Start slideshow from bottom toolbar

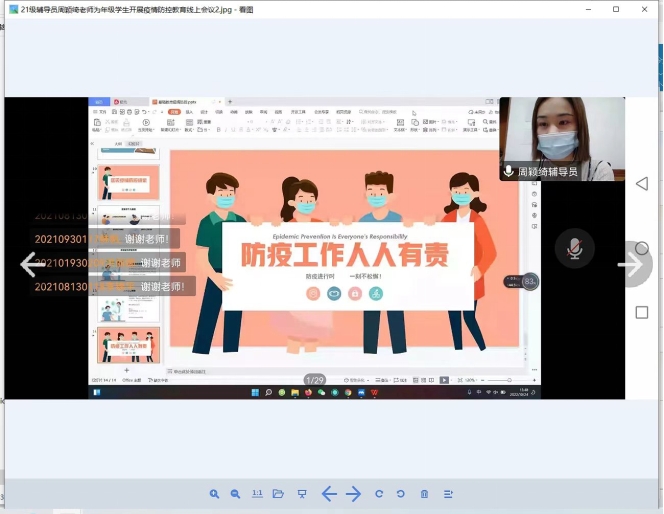(301, 494)
